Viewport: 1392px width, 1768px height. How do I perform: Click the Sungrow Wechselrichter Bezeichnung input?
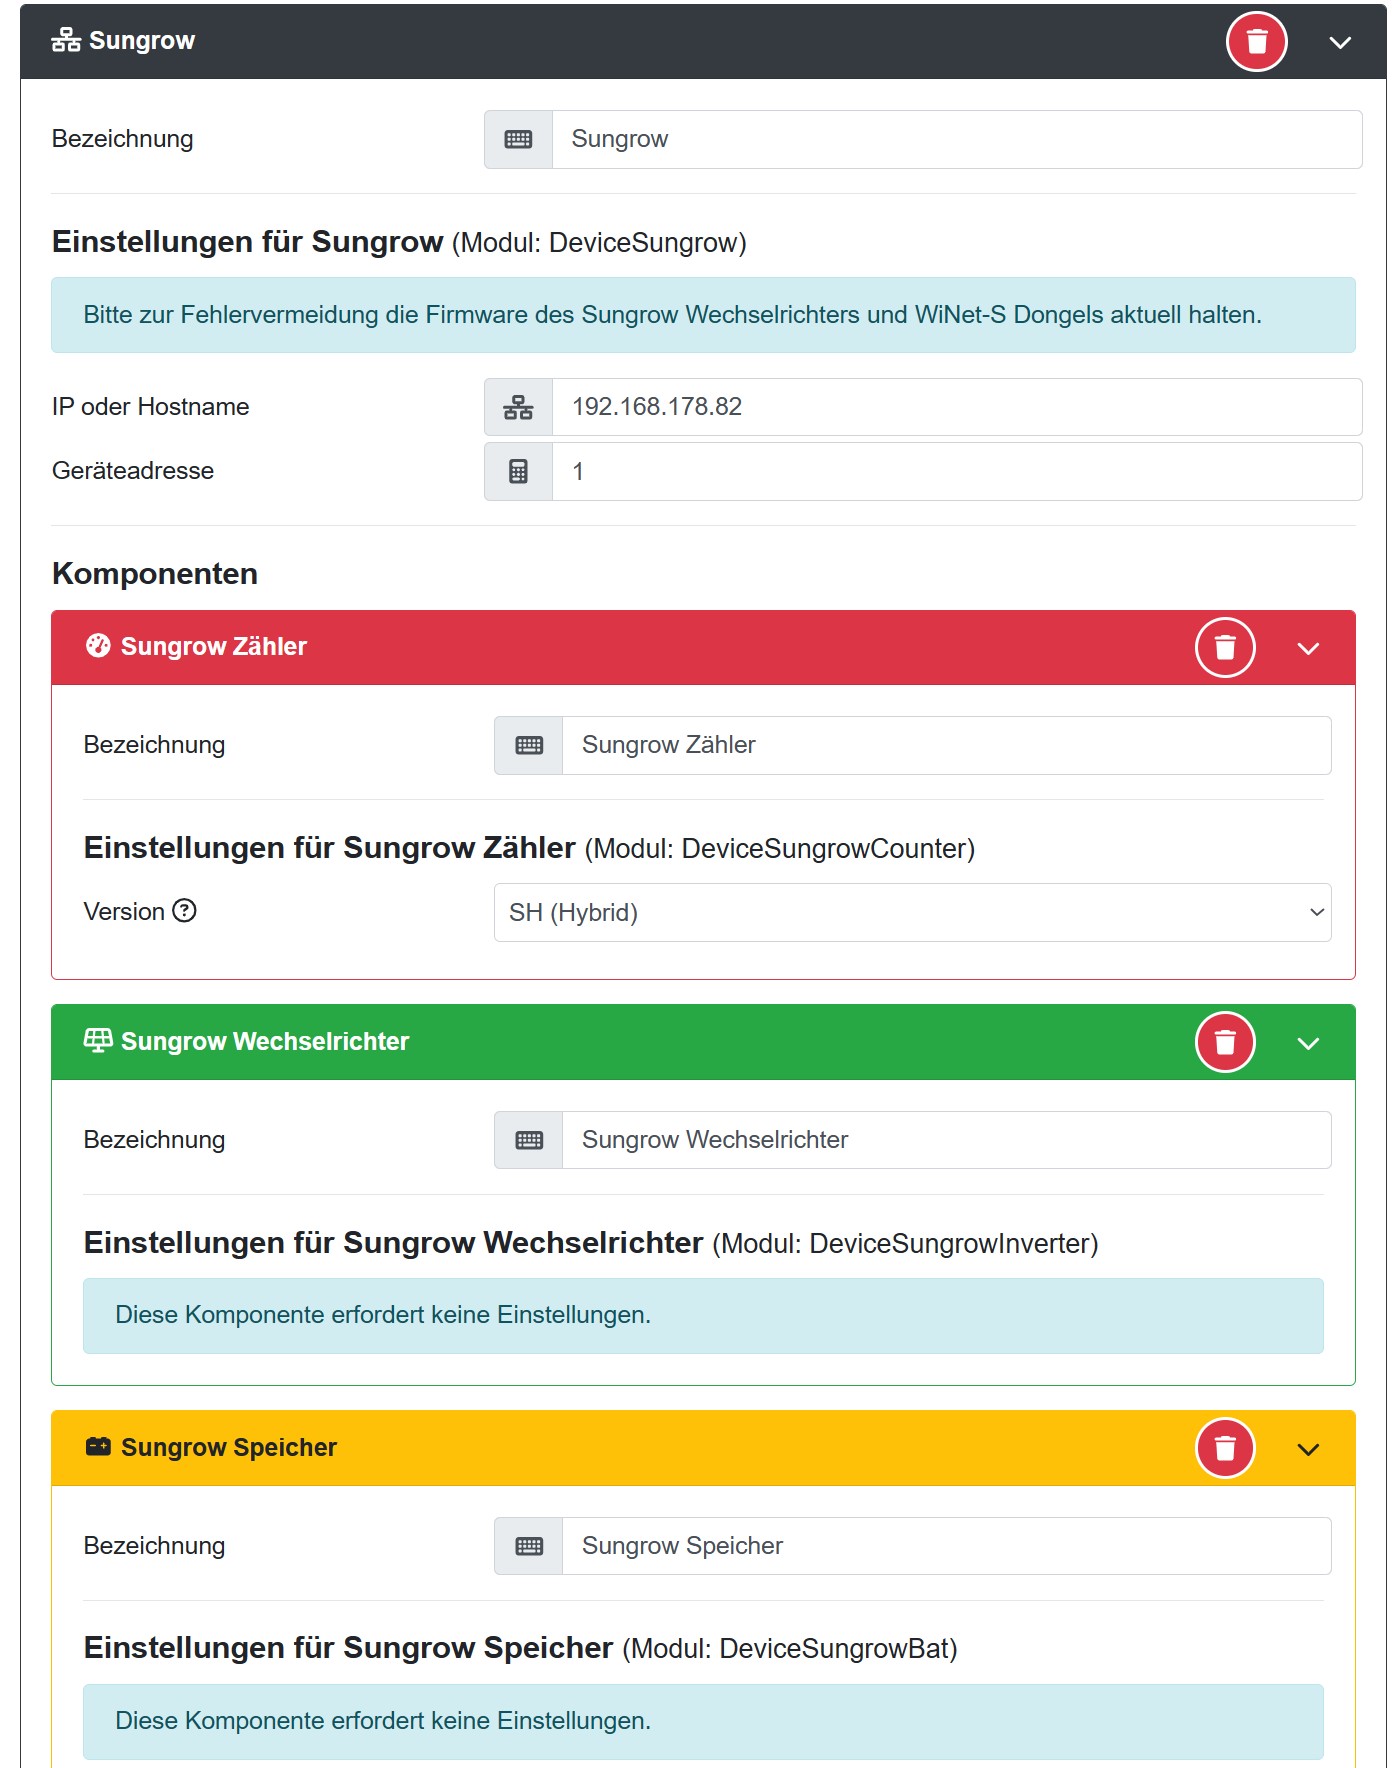pyautogui.click(x=946, y=1140)
